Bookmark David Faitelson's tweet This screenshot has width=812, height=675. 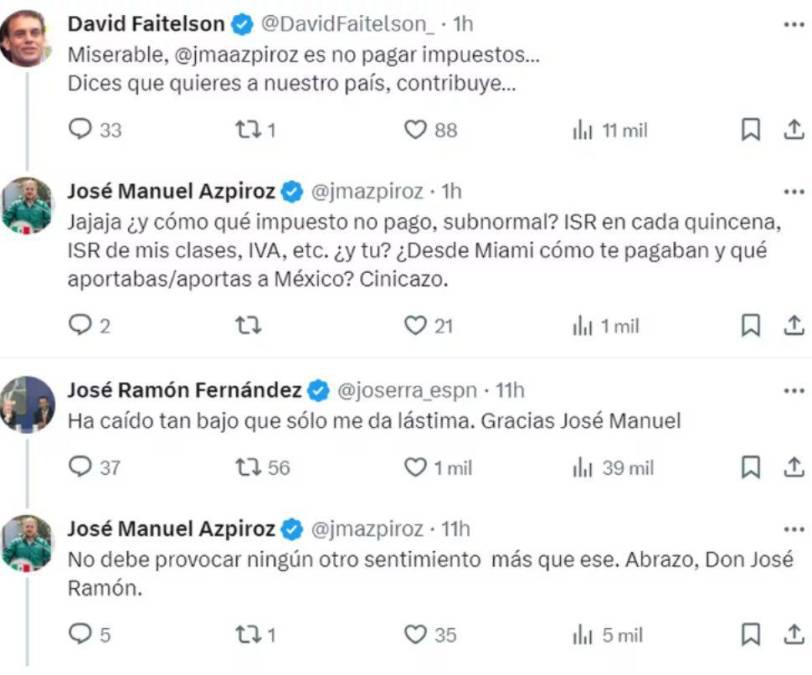click(x=750, y=129)
